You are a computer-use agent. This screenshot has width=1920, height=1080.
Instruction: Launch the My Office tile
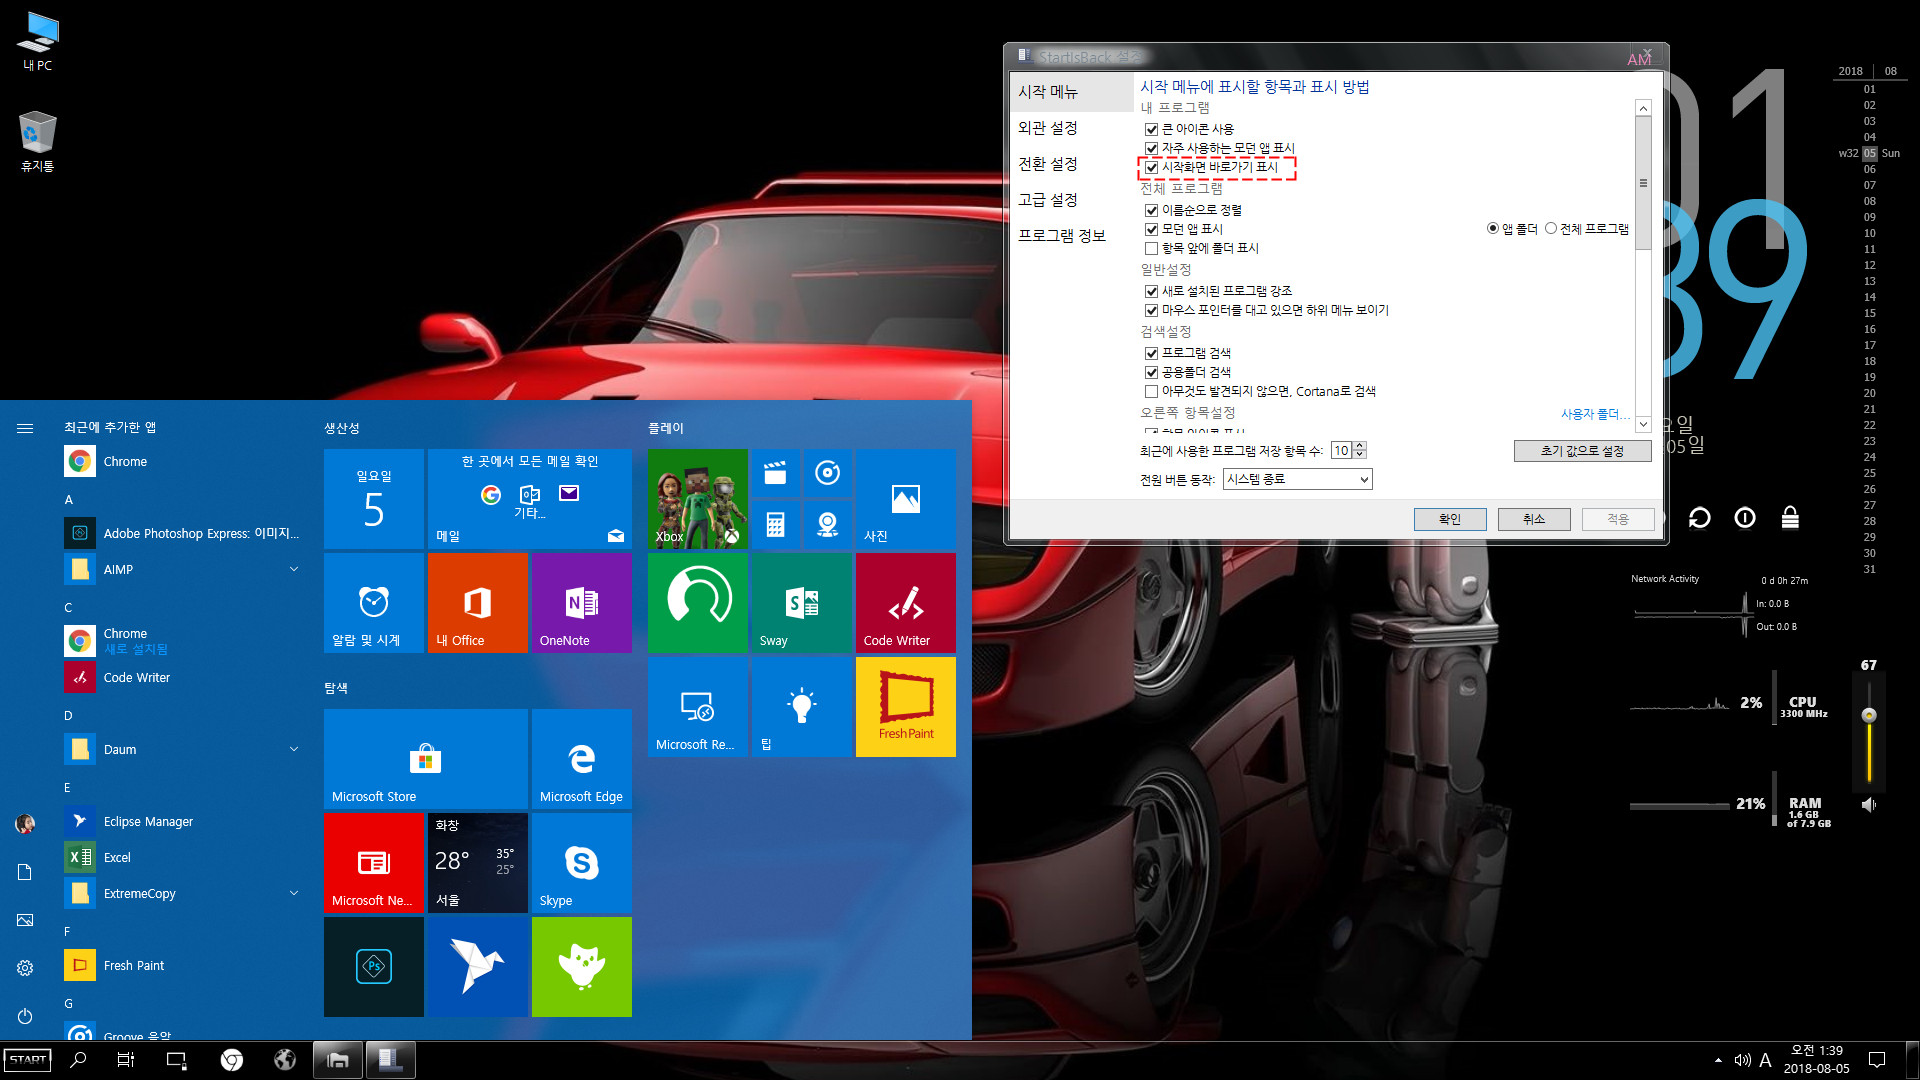point(477,603)
